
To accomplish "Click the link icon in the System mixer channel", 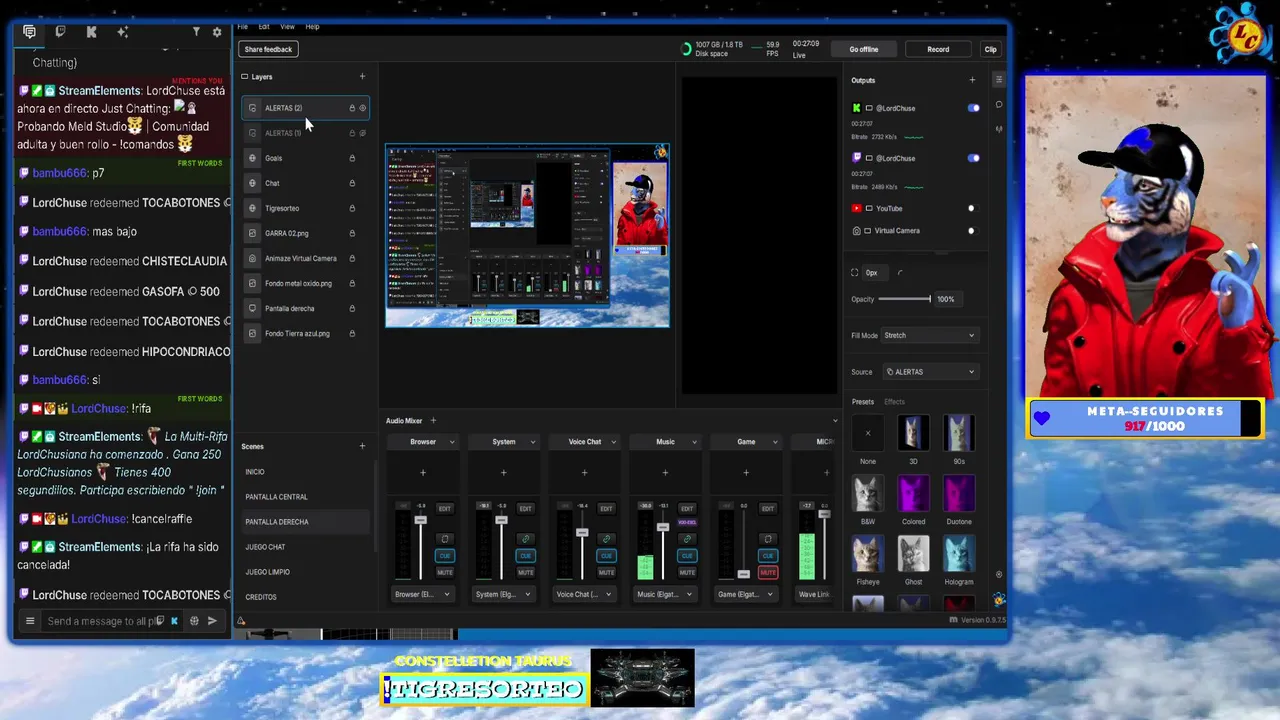I will (x=525, y=539).
